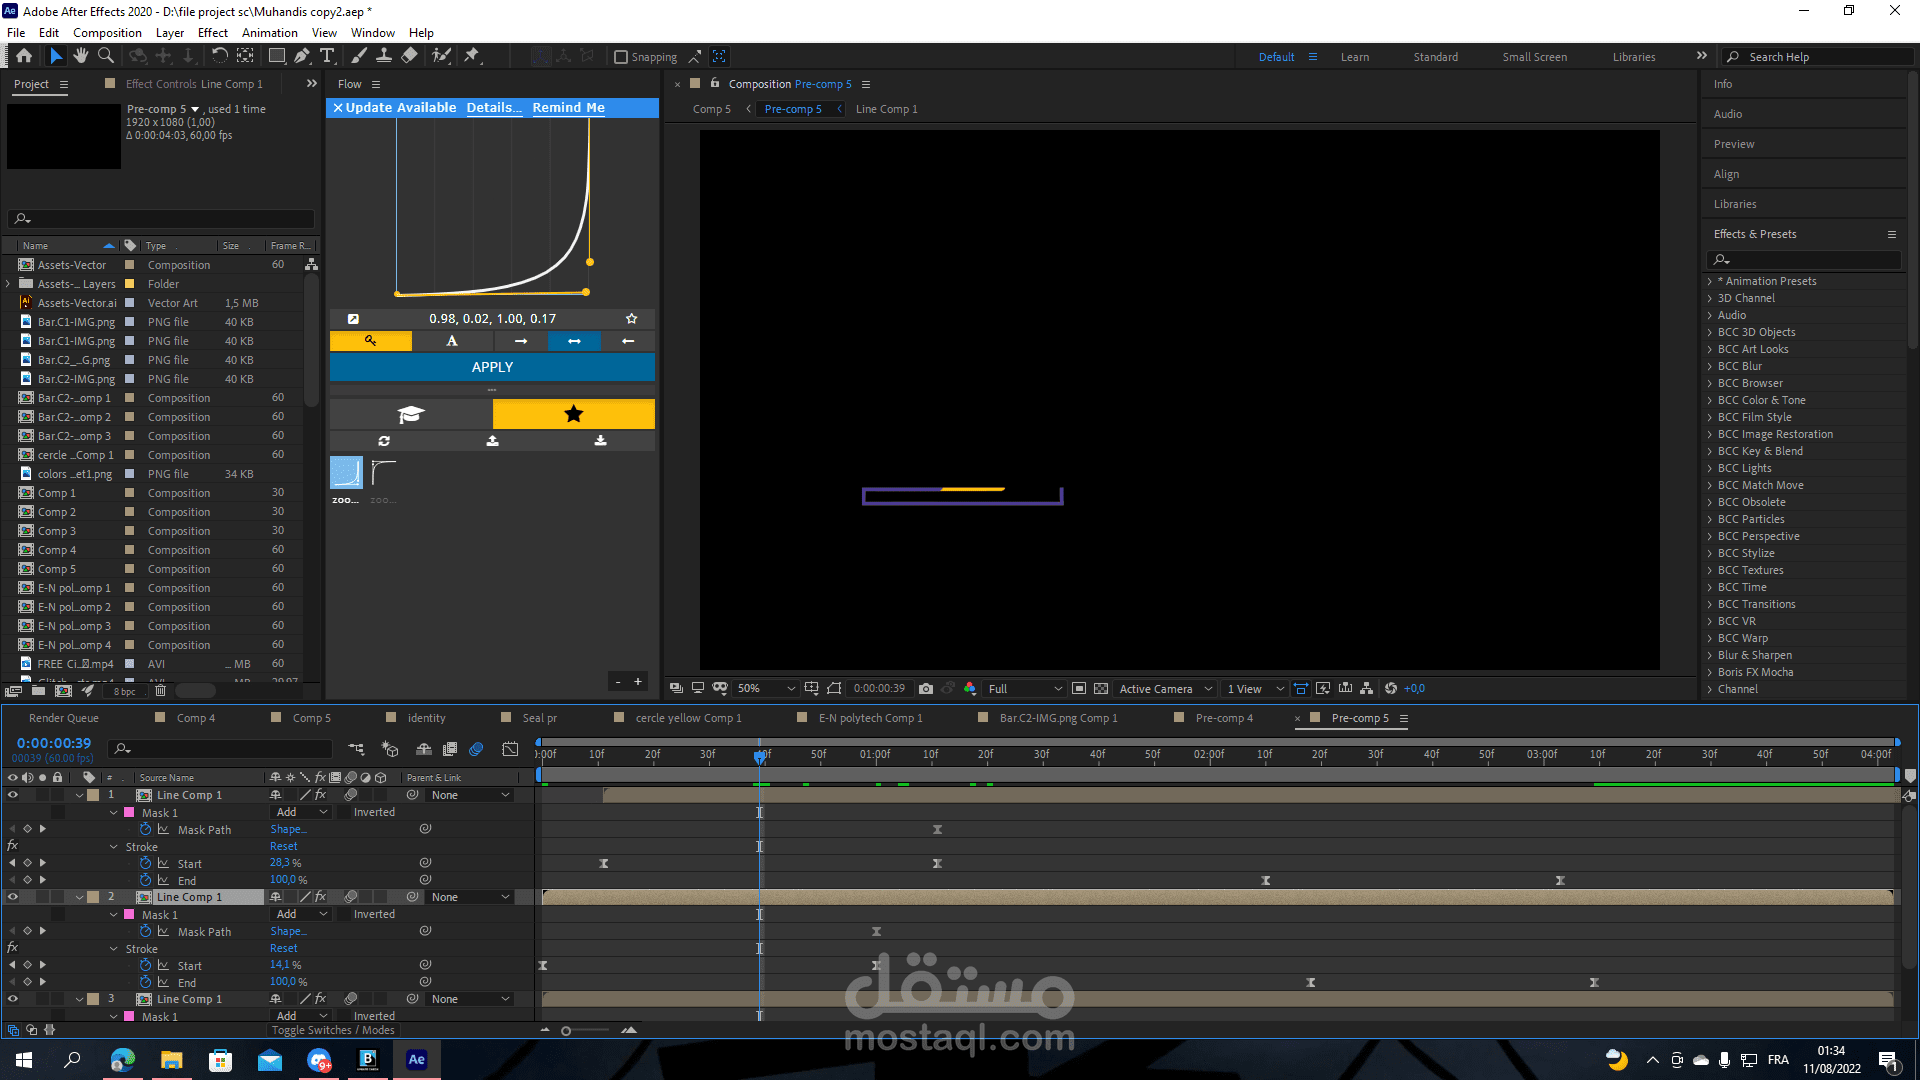
Task: Enable the Snapping checkbox
Action: pos(621,57)
